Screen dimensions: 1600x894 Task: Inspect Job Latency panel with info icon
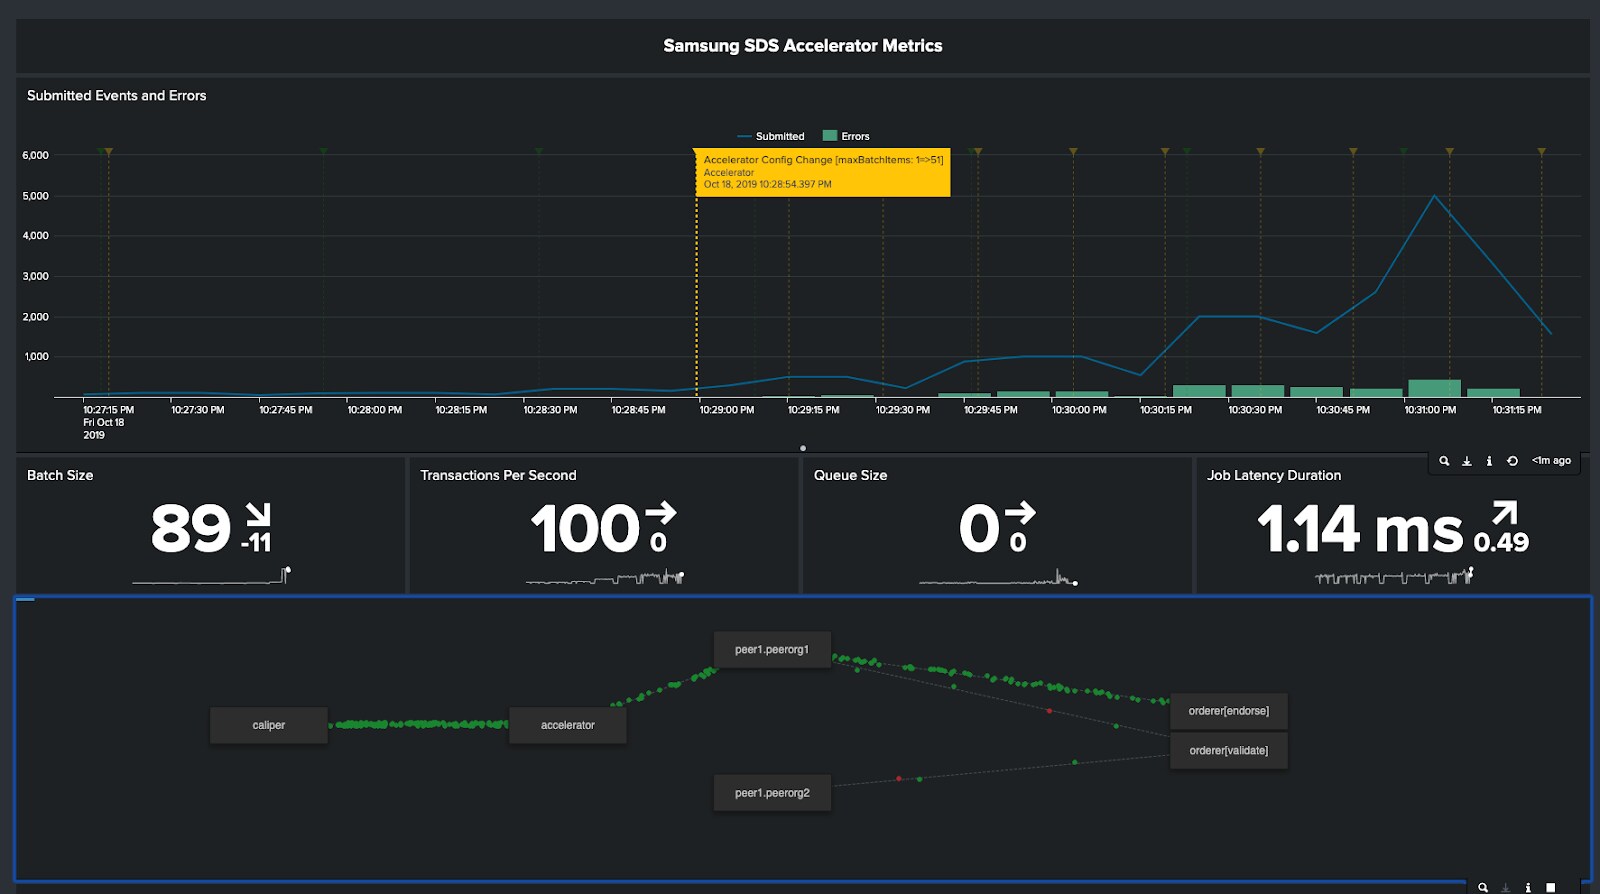[x=1489, y=461]
